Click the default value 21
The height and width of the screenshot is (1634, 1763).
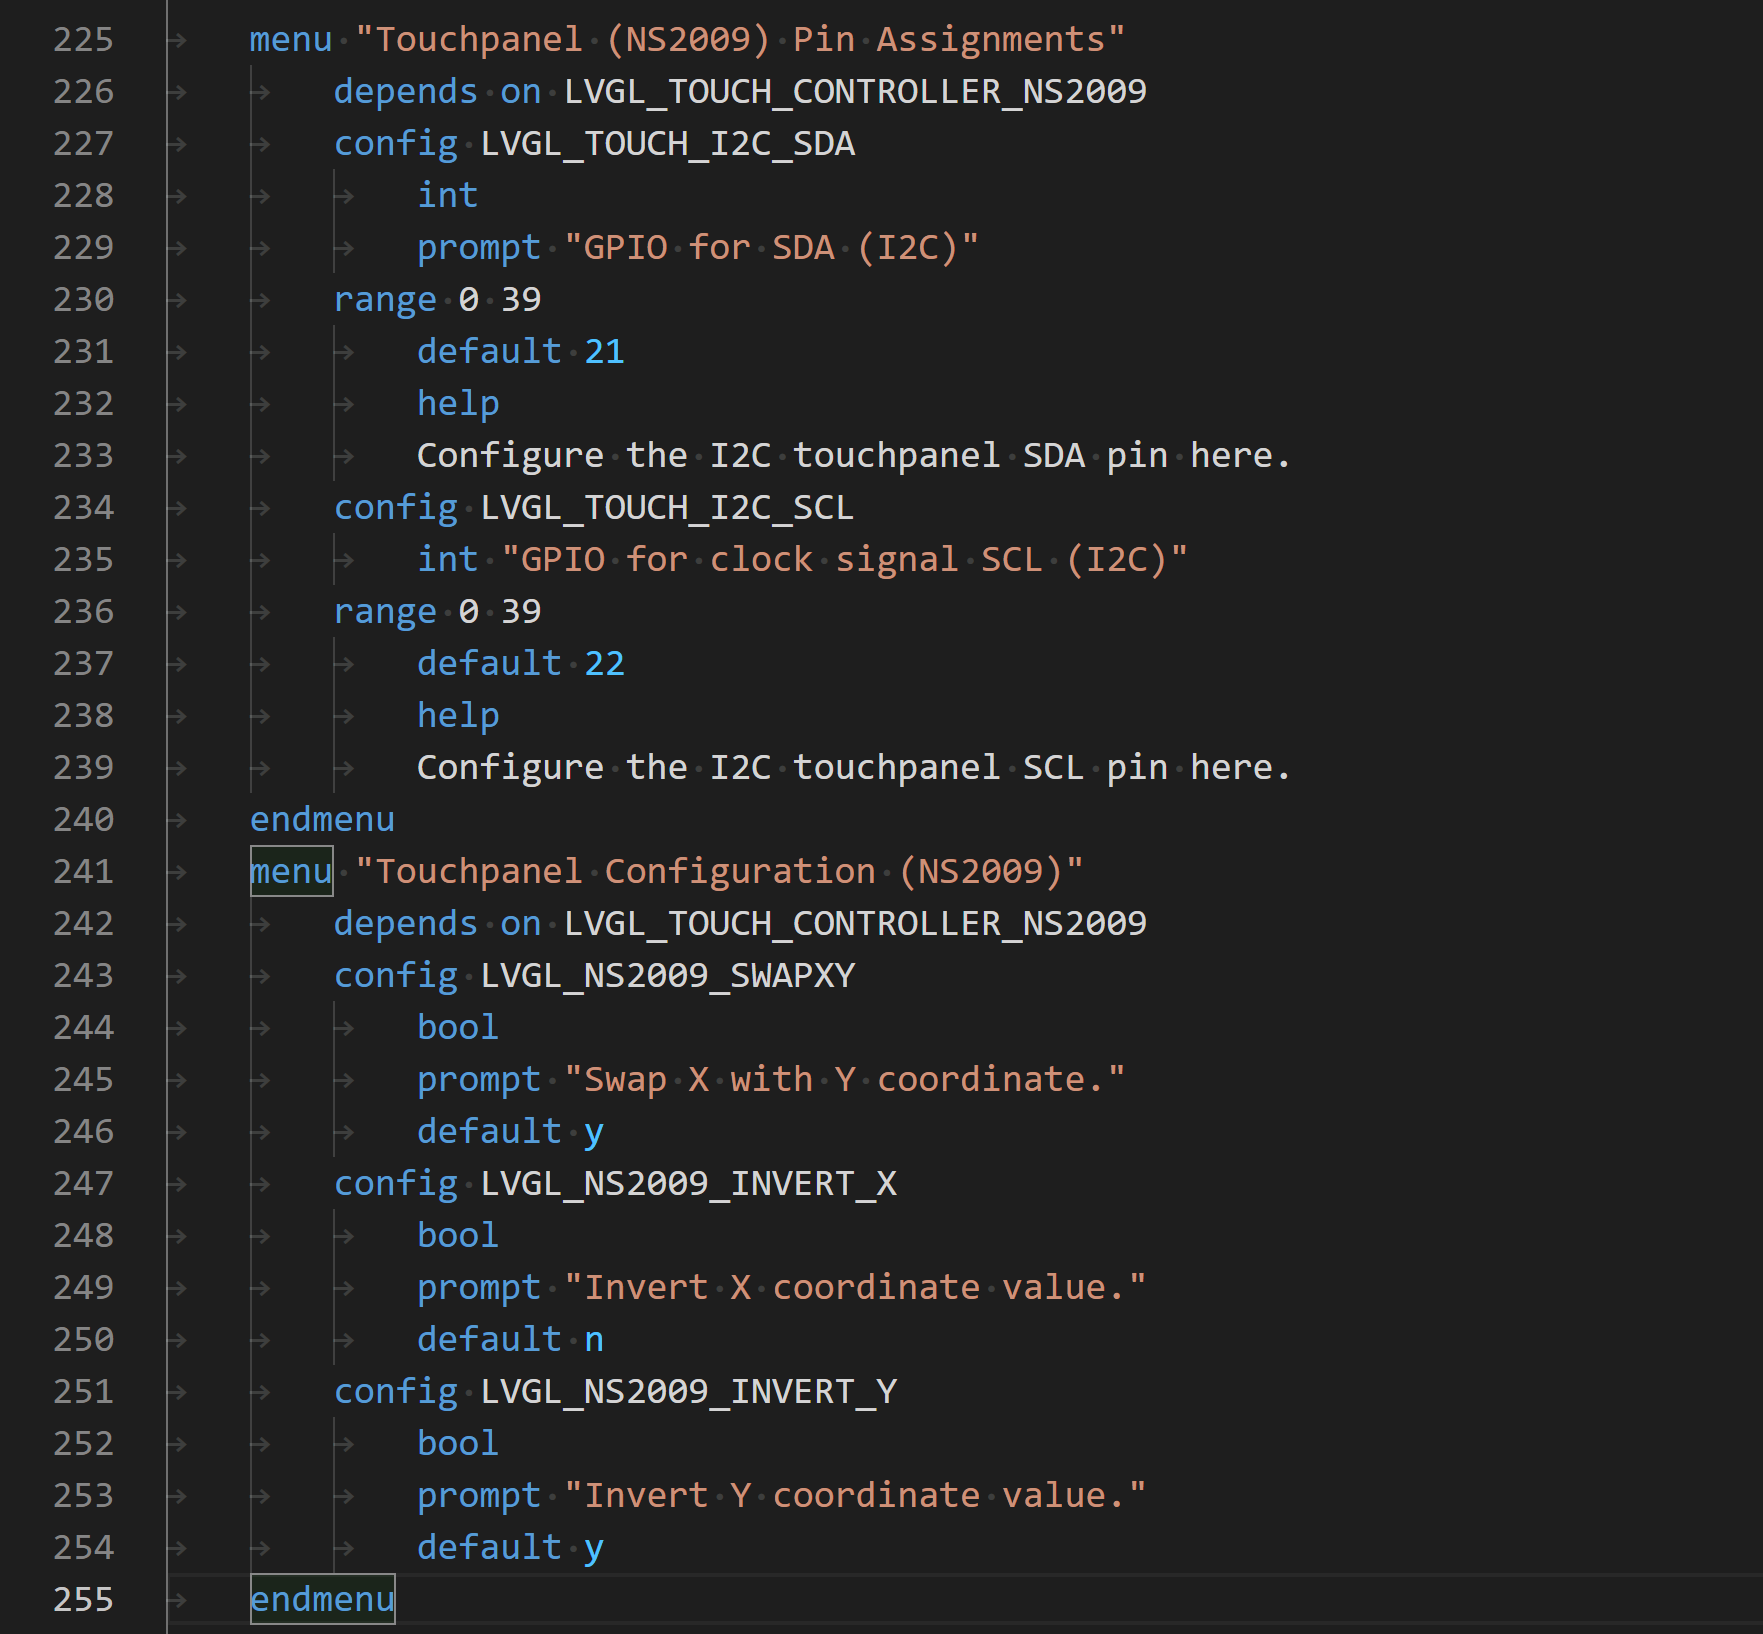(x=604, y=351)
